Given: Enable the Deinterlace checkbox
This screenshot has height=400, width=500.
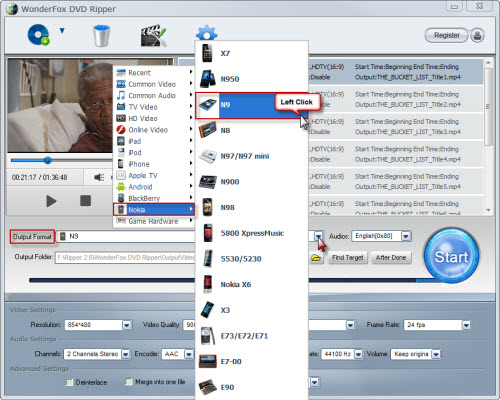Looking at the screenshot, I should (x=69, y=382).
